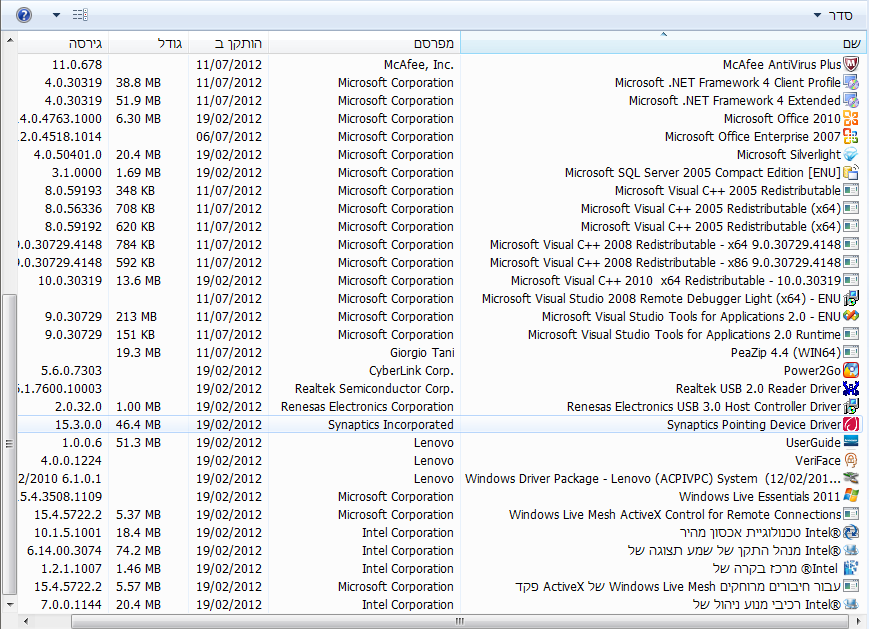
Task: Click the Microsoft Office Enterprise 2007 icon
Action: [851, 136]
